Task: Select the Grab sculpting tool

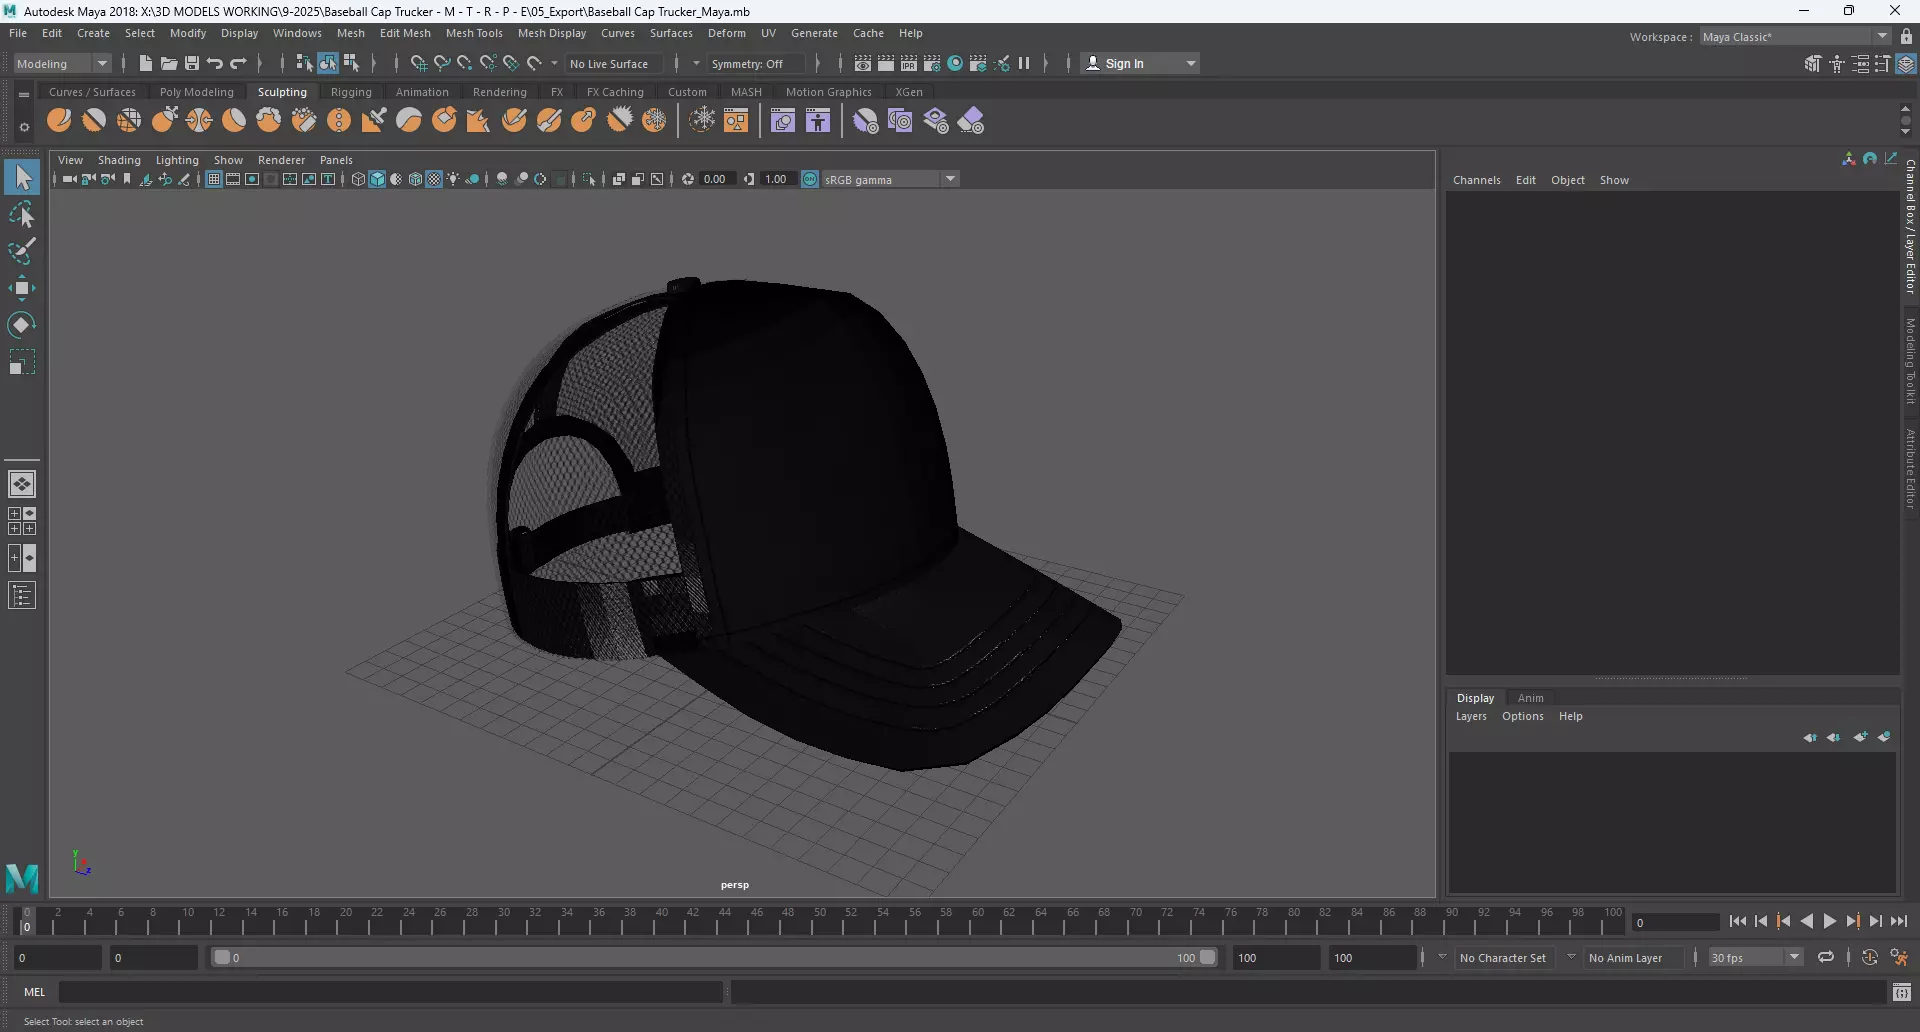Action: pos(164,121)
